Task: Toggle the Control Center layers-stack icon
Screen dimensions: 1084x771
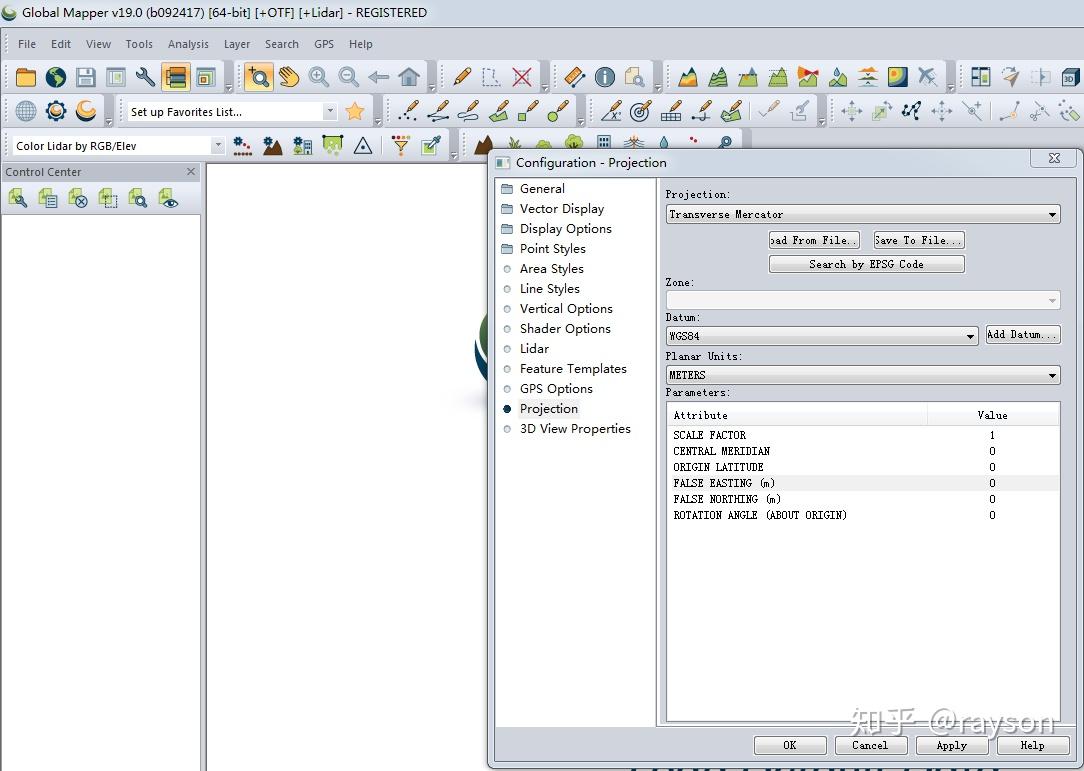Action: (x=176, y=77)
